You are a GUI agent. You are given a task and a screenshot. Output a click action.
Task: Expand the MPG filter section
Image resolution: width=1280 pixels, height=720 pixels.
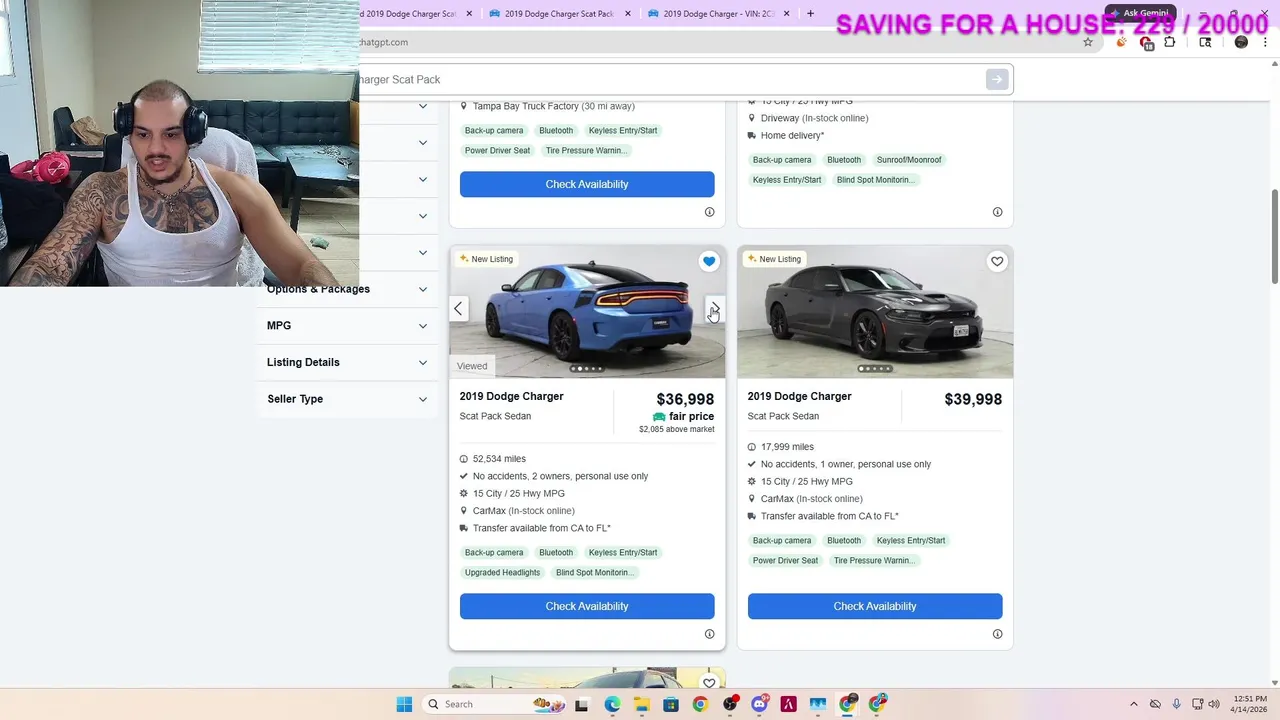pyautogui.click(x=347, y=326)
